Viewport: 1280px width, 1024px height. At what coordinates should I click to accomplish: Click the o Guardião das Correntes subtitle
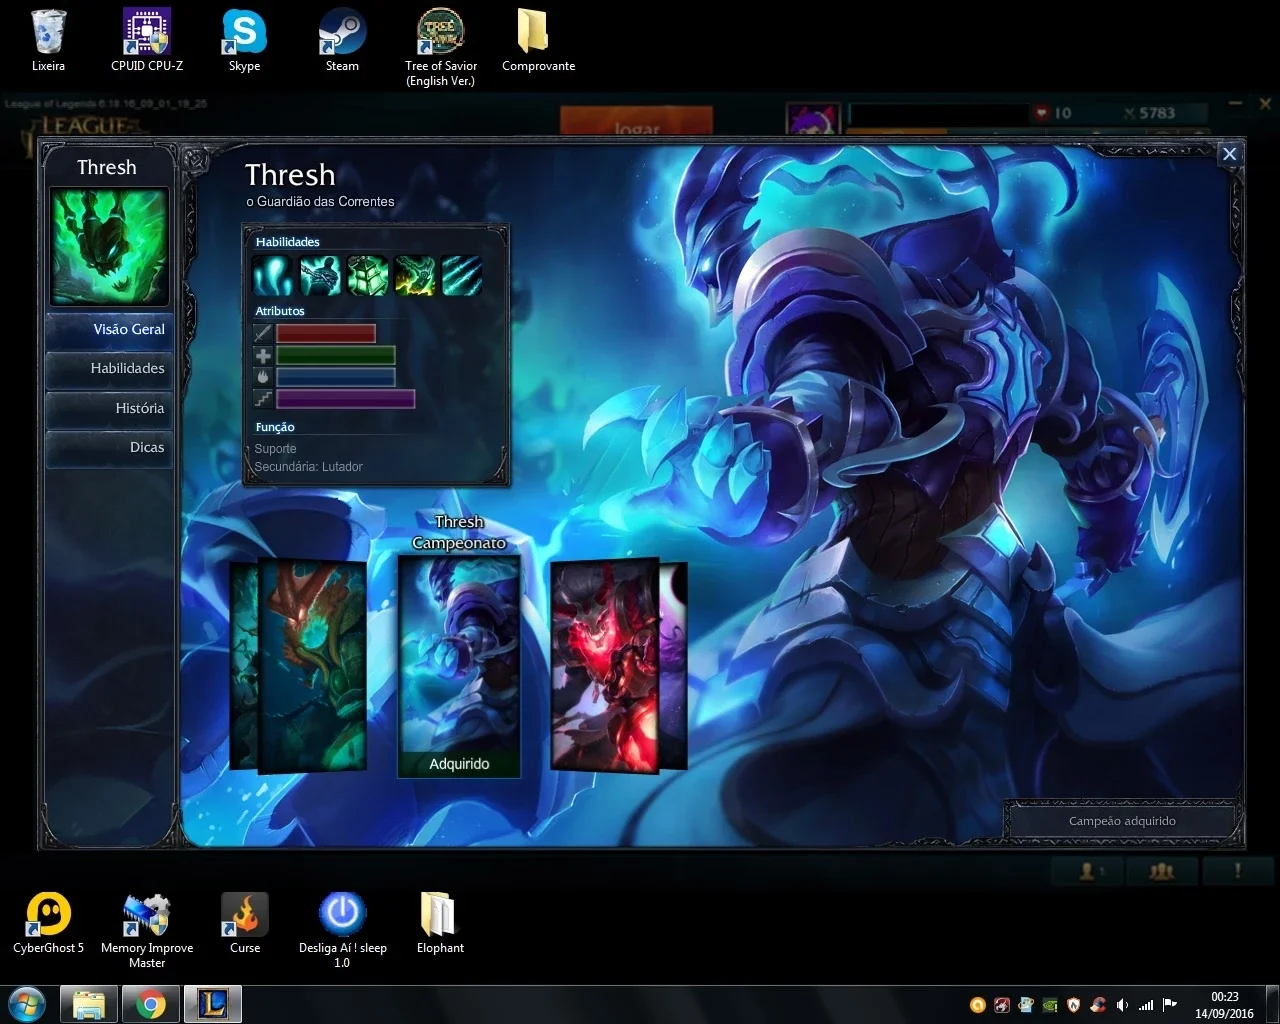pos(320,202)
